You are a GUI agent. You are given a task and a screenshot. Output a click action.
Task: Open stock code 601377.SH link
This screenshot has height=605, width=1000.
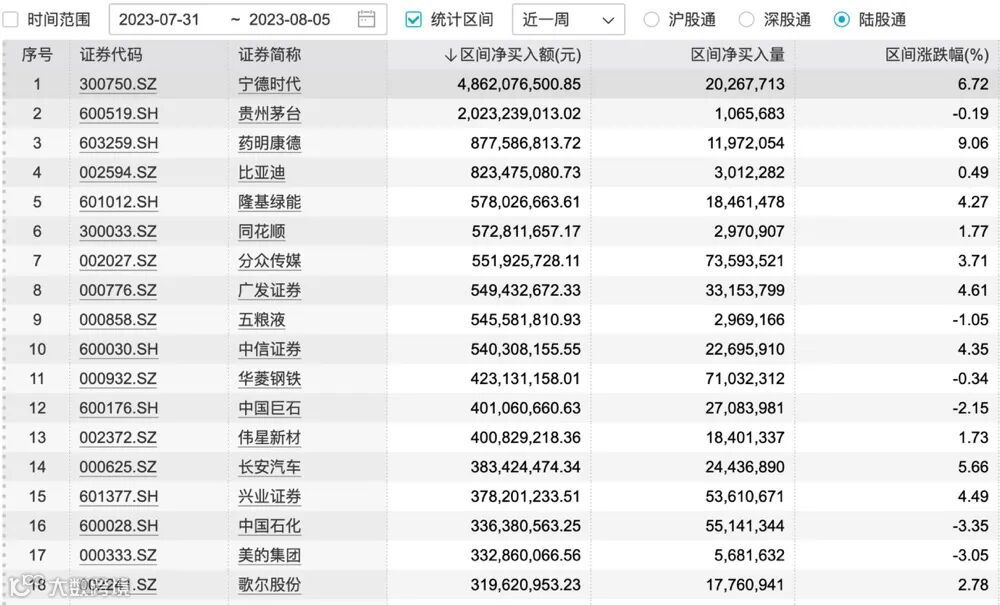[119, 496]
